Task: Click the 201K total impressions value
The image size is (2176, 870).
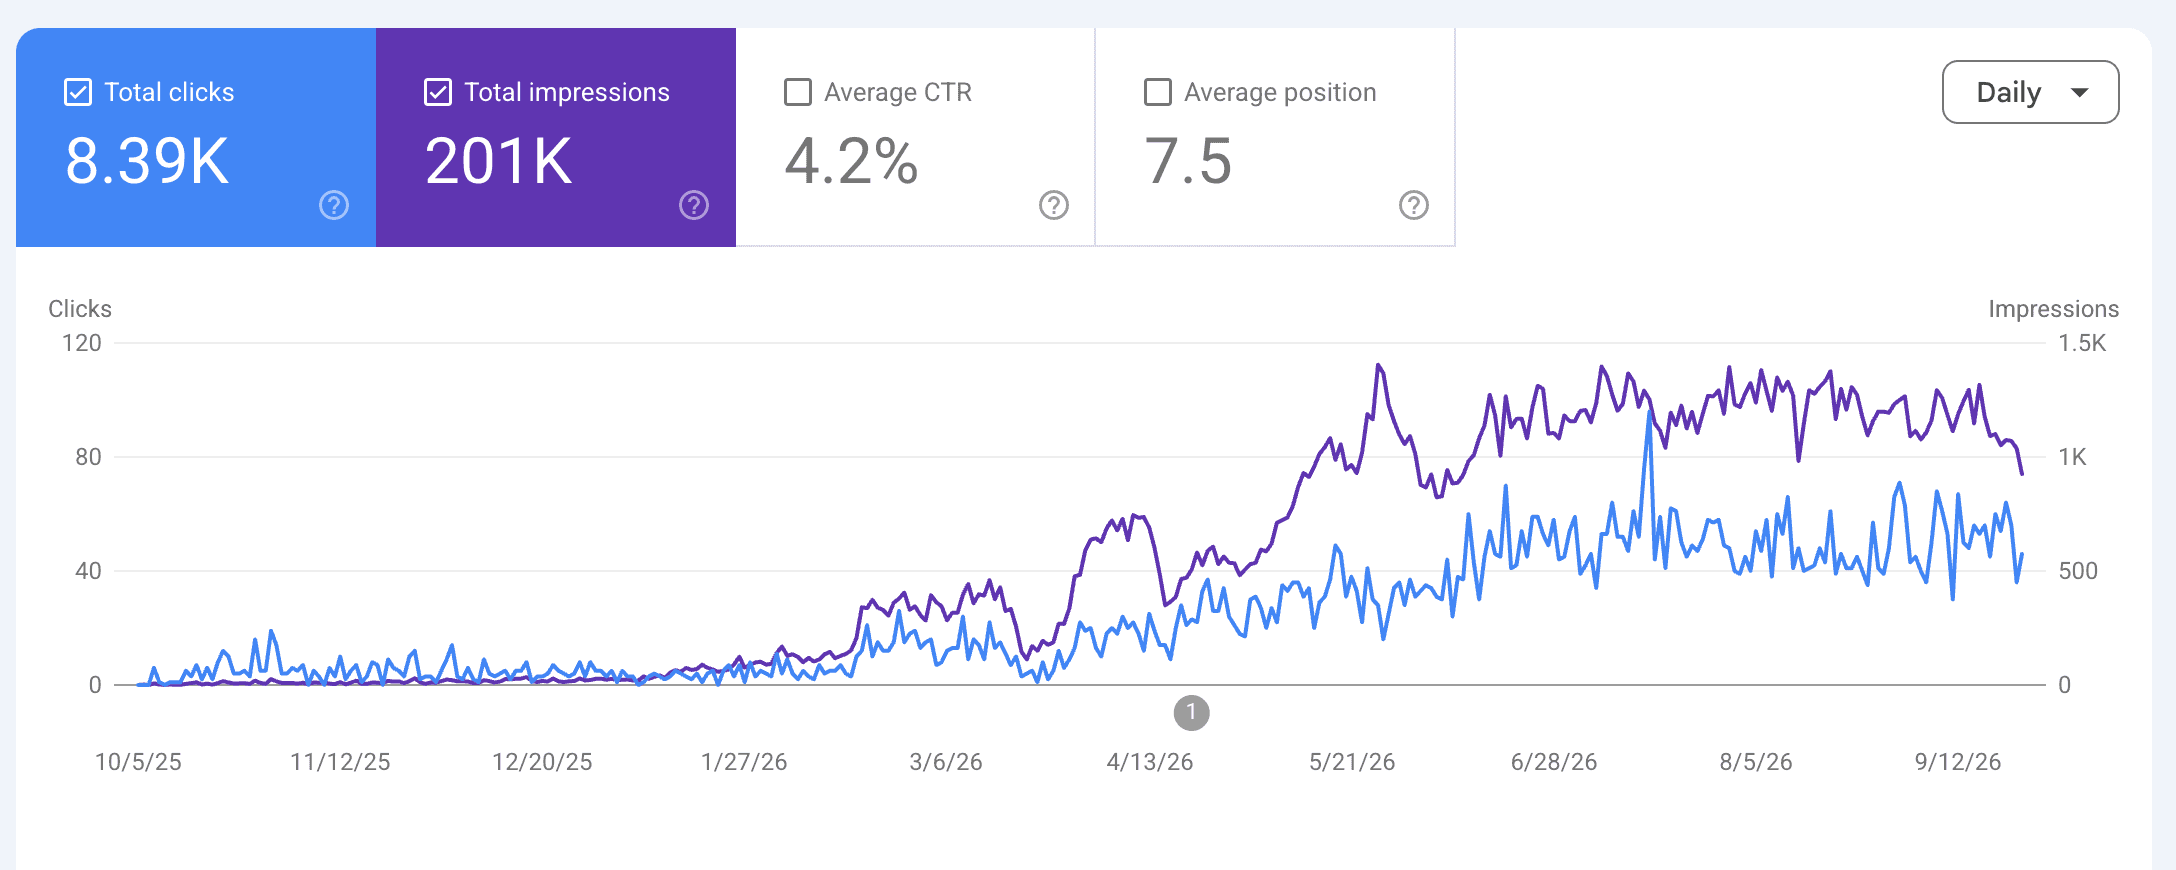Action: coord(499,161)
